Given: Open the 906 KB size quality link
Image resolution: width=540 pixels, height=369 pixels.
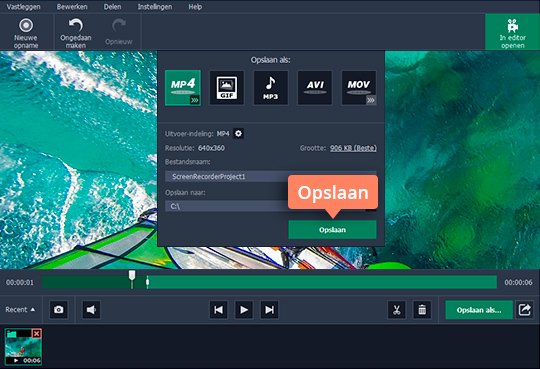Looking at the screenshot, I should point(353,148).
